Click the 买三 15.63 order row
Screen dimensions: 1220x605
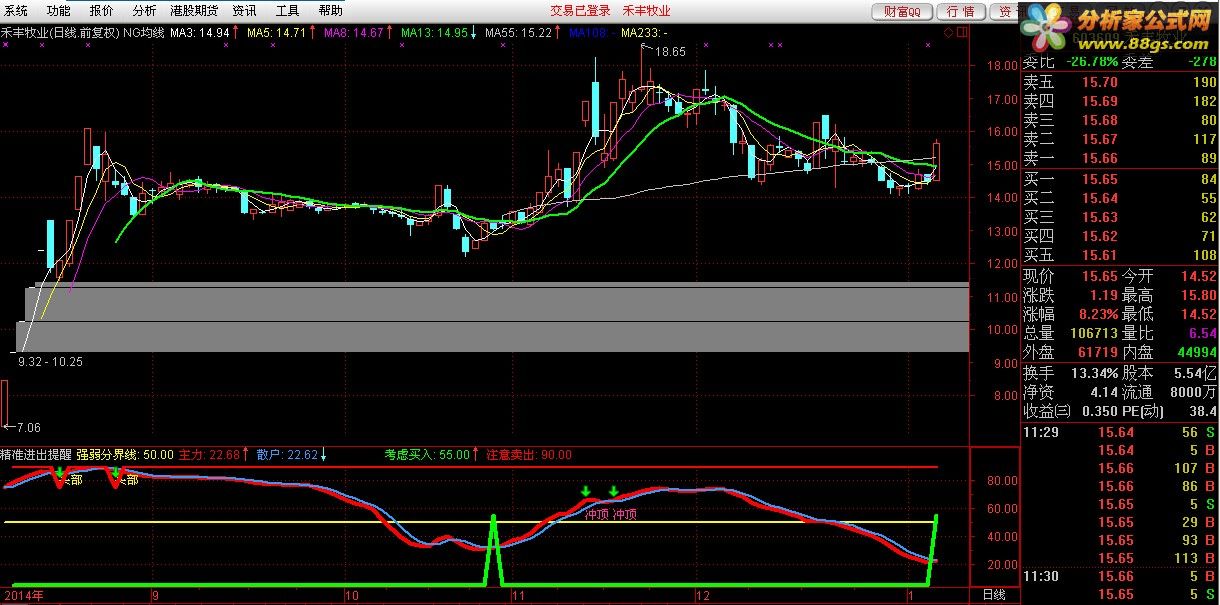(x=1120, y=217)
